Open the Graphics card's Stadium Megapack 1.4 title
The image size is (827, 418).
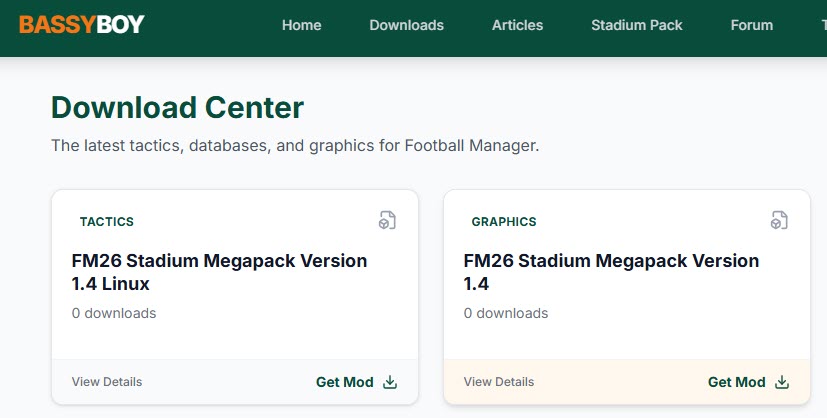coord(611,272)
